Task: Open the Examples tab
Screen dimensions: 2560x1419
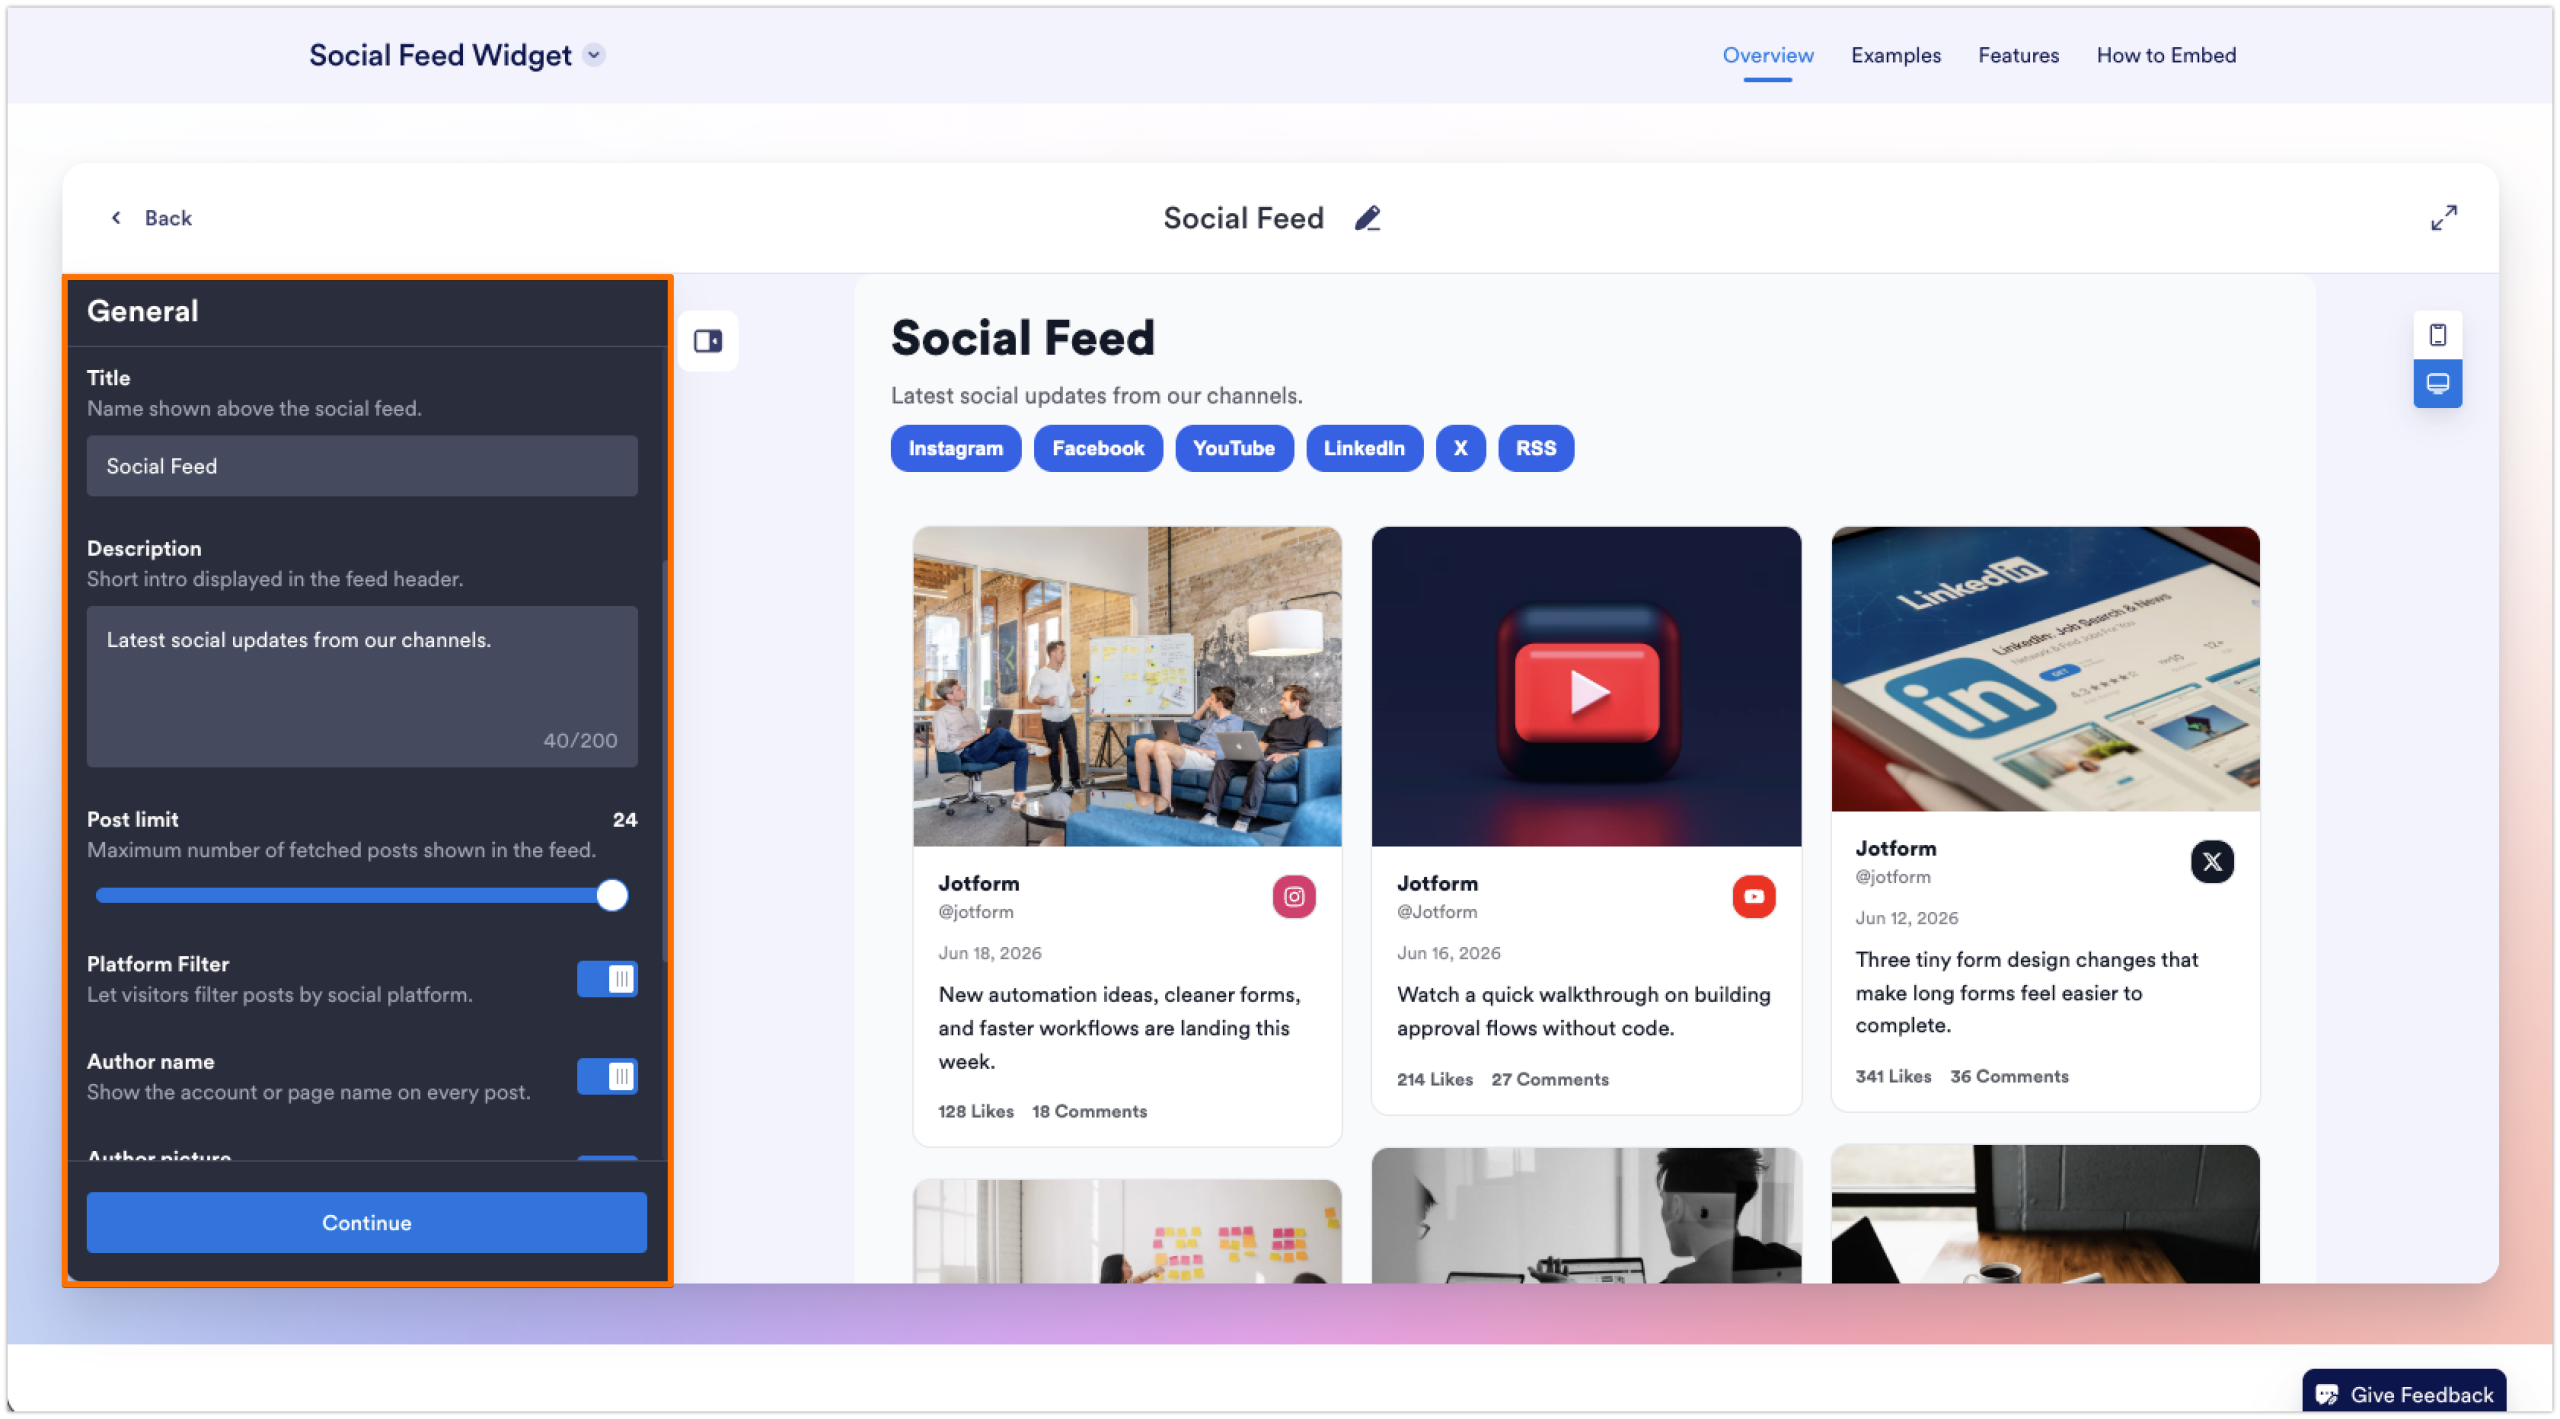Action: 1895,55
